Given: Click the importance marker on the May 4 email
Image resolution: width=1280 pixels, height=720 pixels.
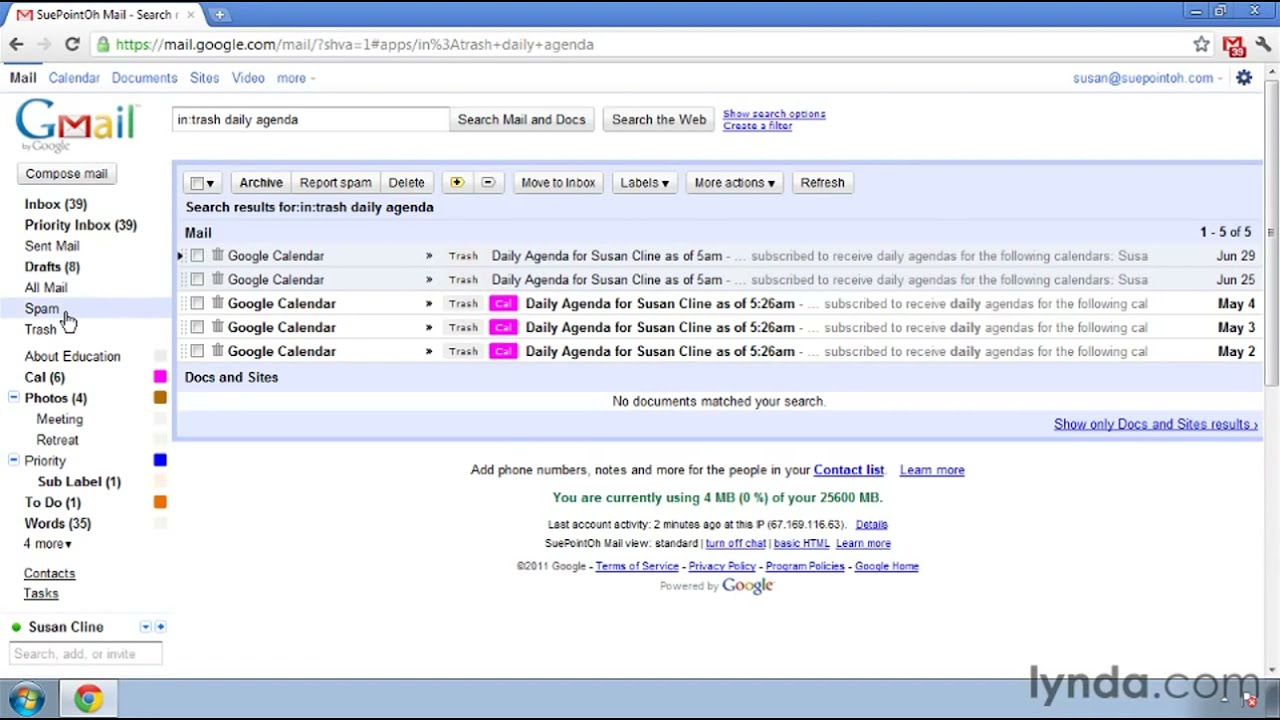Looking at the screenshot, I should [429, 304].
